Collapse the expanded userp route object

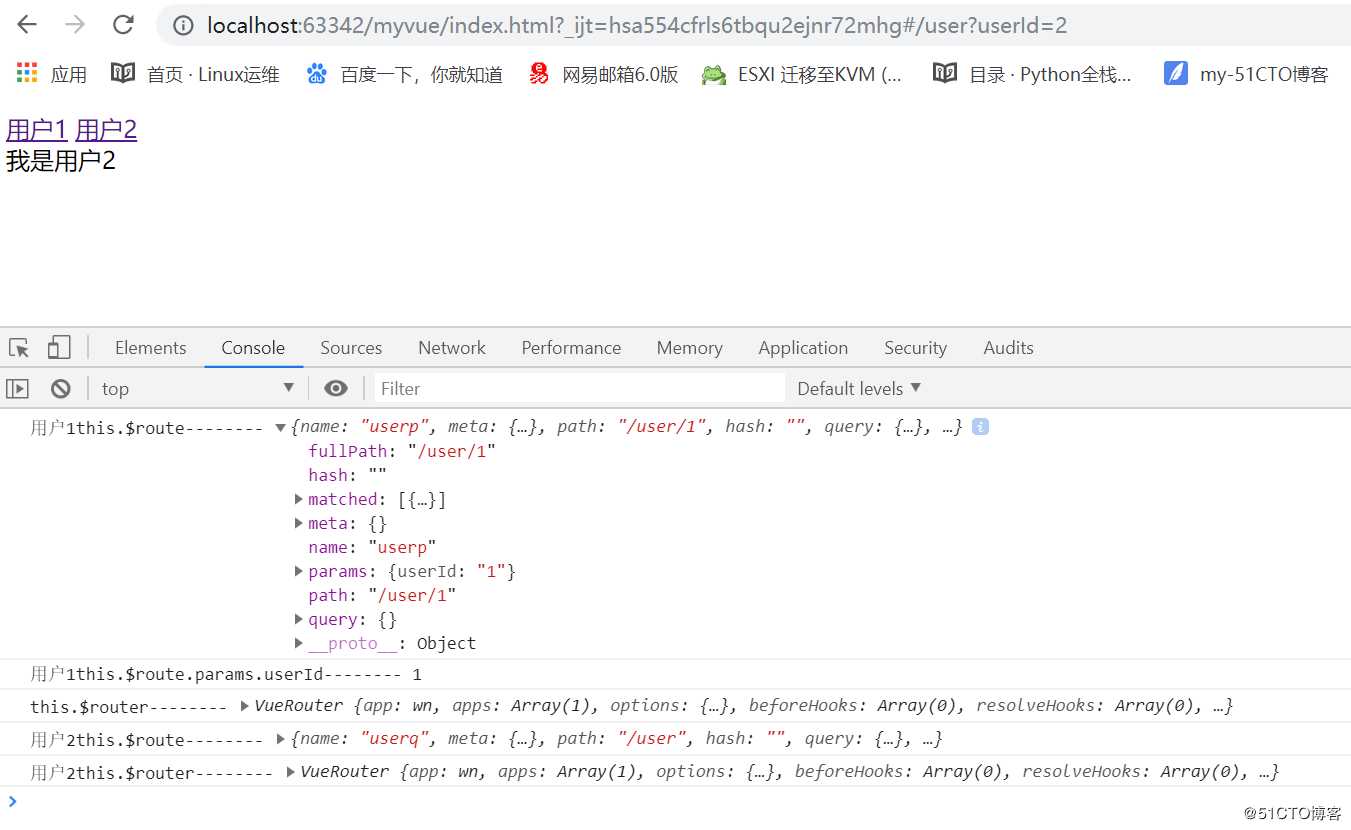(281, 428)
